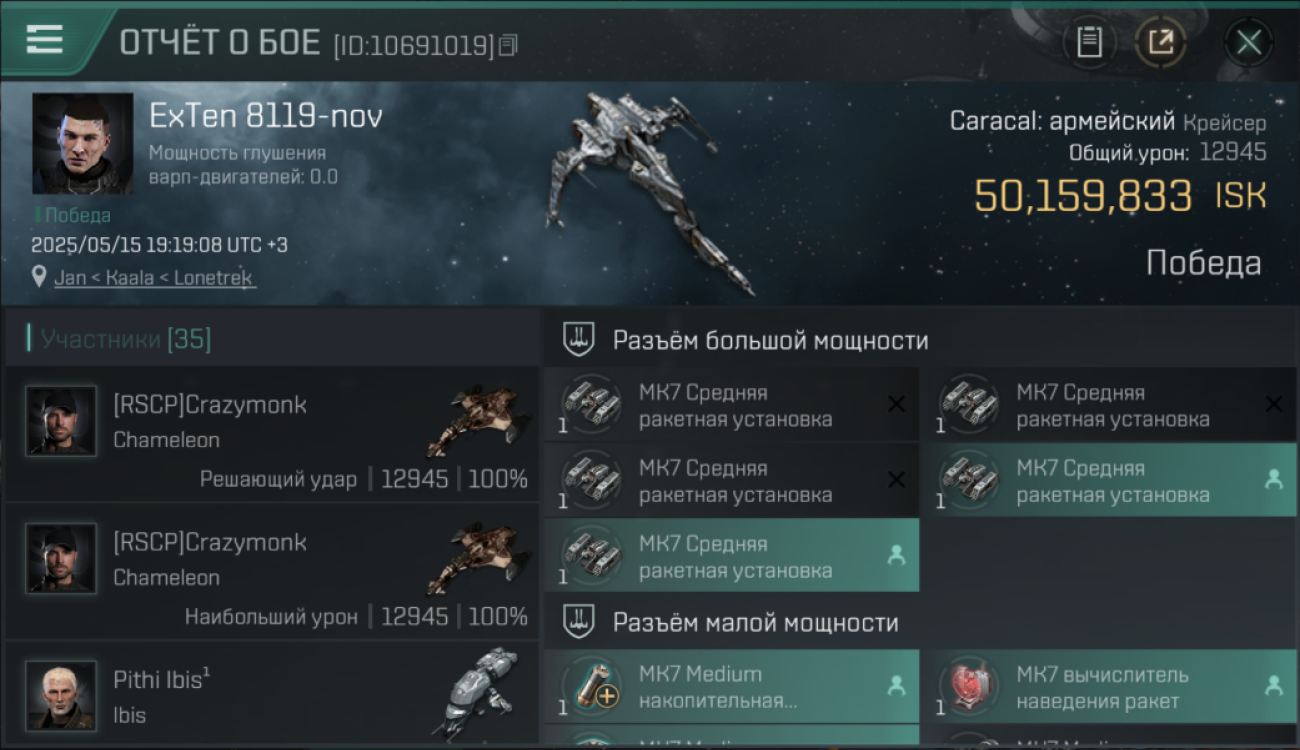Screen dimensions: 1300x750
Task: Click the orange share report icon
Action: click(x=1160, y=42)
